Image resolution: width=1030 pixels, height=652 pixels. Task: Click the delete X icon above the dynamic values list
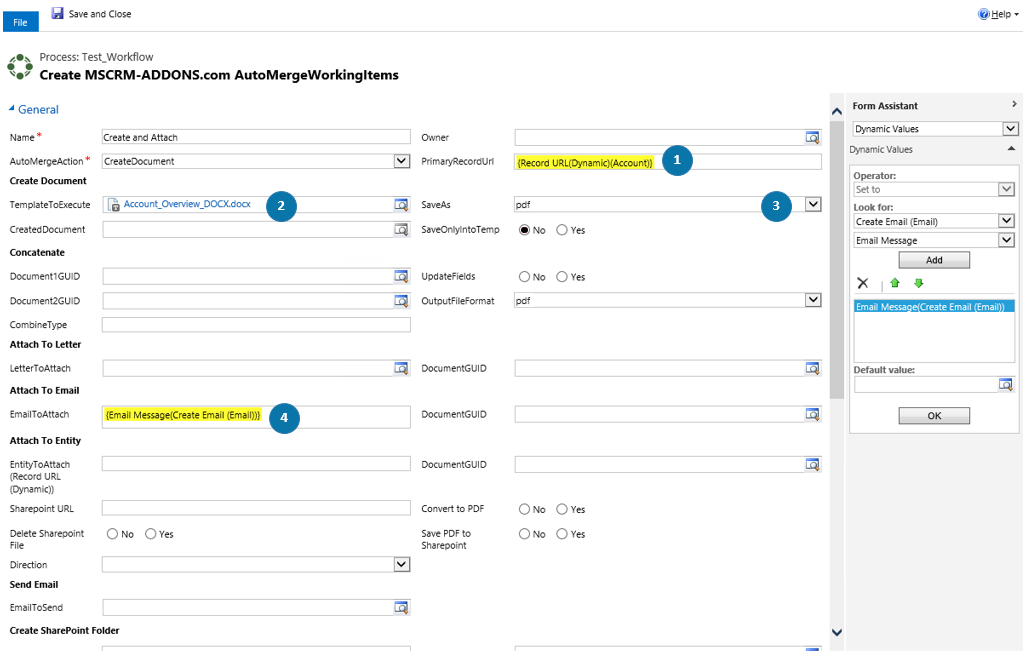tap(863, 283)
